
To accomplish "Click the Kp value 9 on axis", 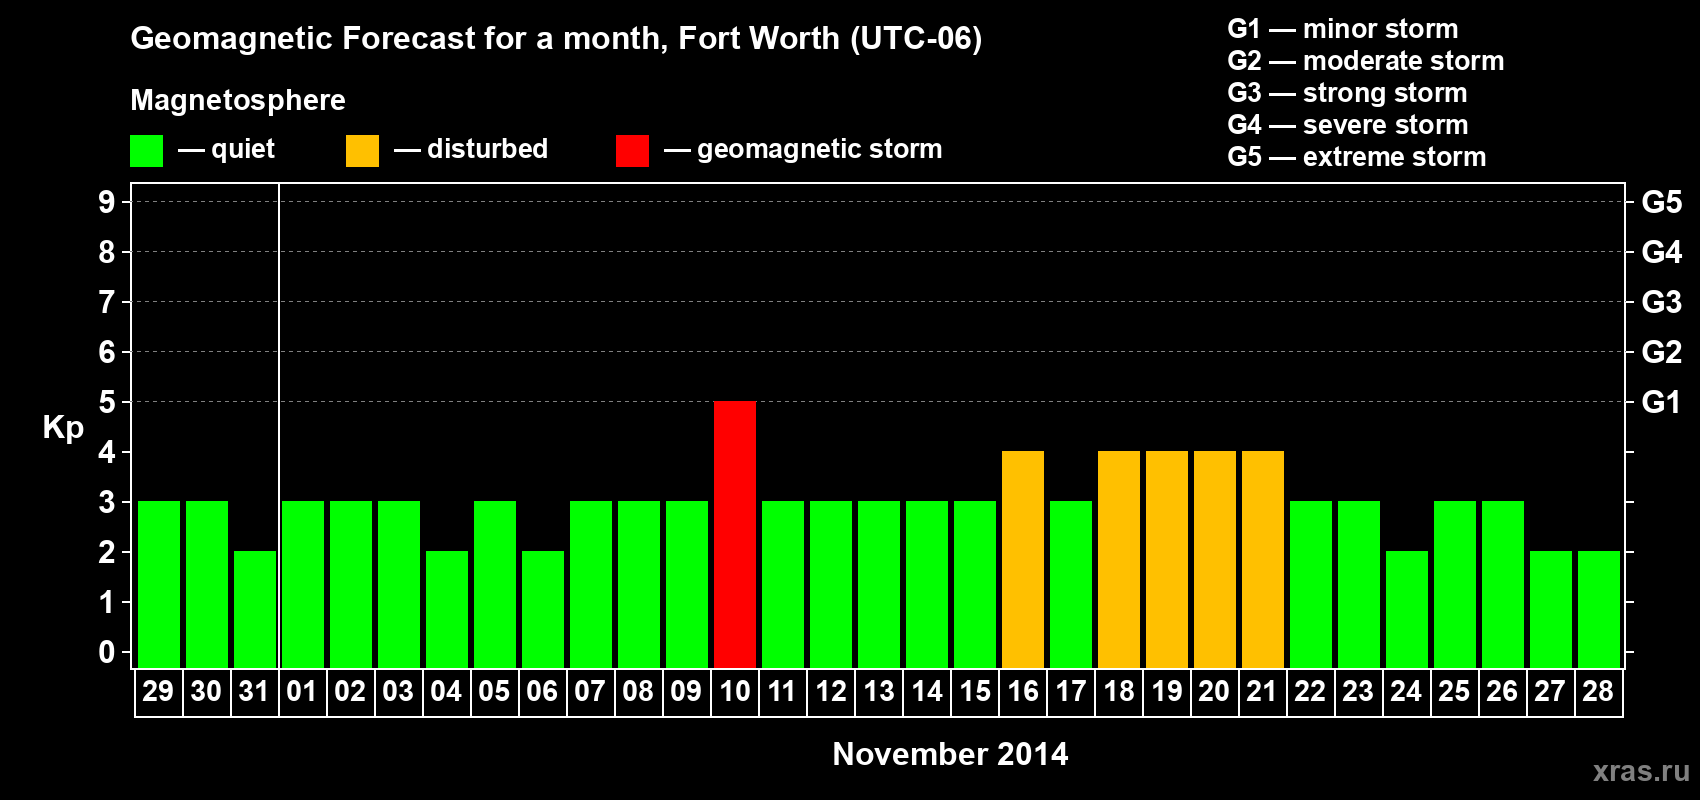I will coord(107,202).
